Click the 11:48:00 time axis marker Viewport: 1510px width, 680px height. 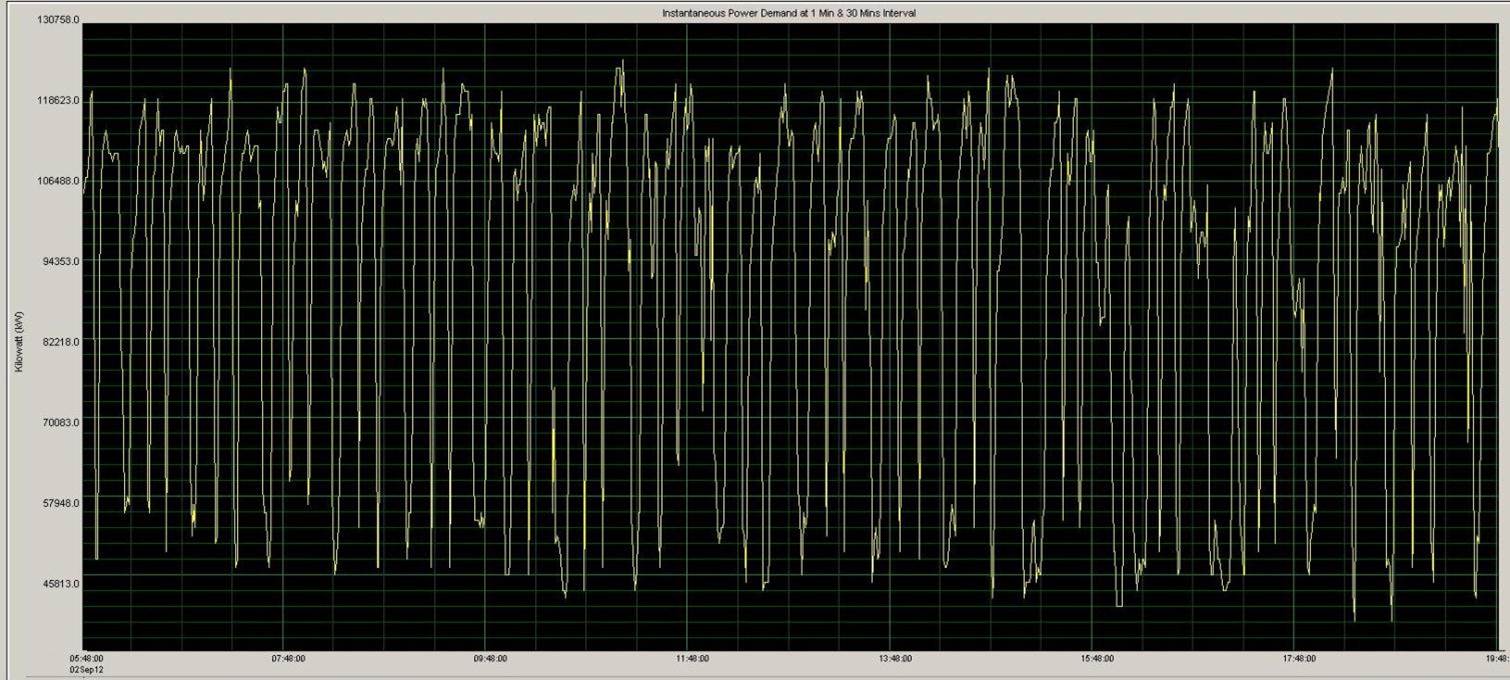pyautogui.click(x=692, y=659)
